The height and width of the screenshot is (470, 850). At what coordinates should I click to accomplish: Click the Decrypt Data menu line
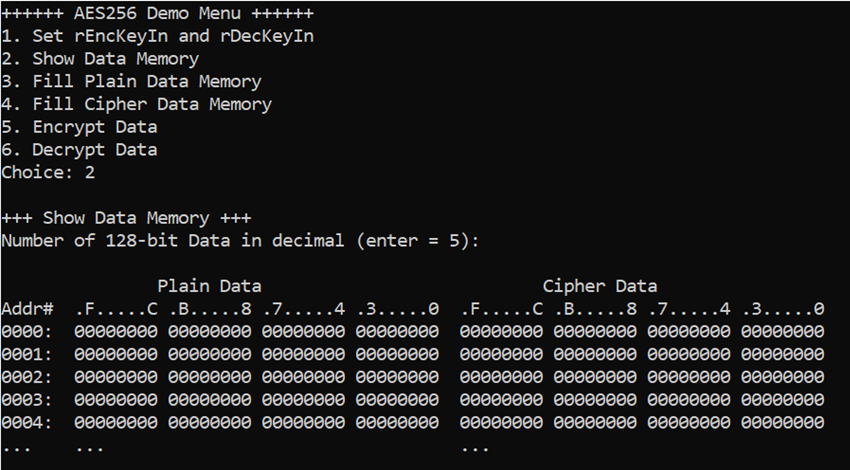[x=79, y=150]
